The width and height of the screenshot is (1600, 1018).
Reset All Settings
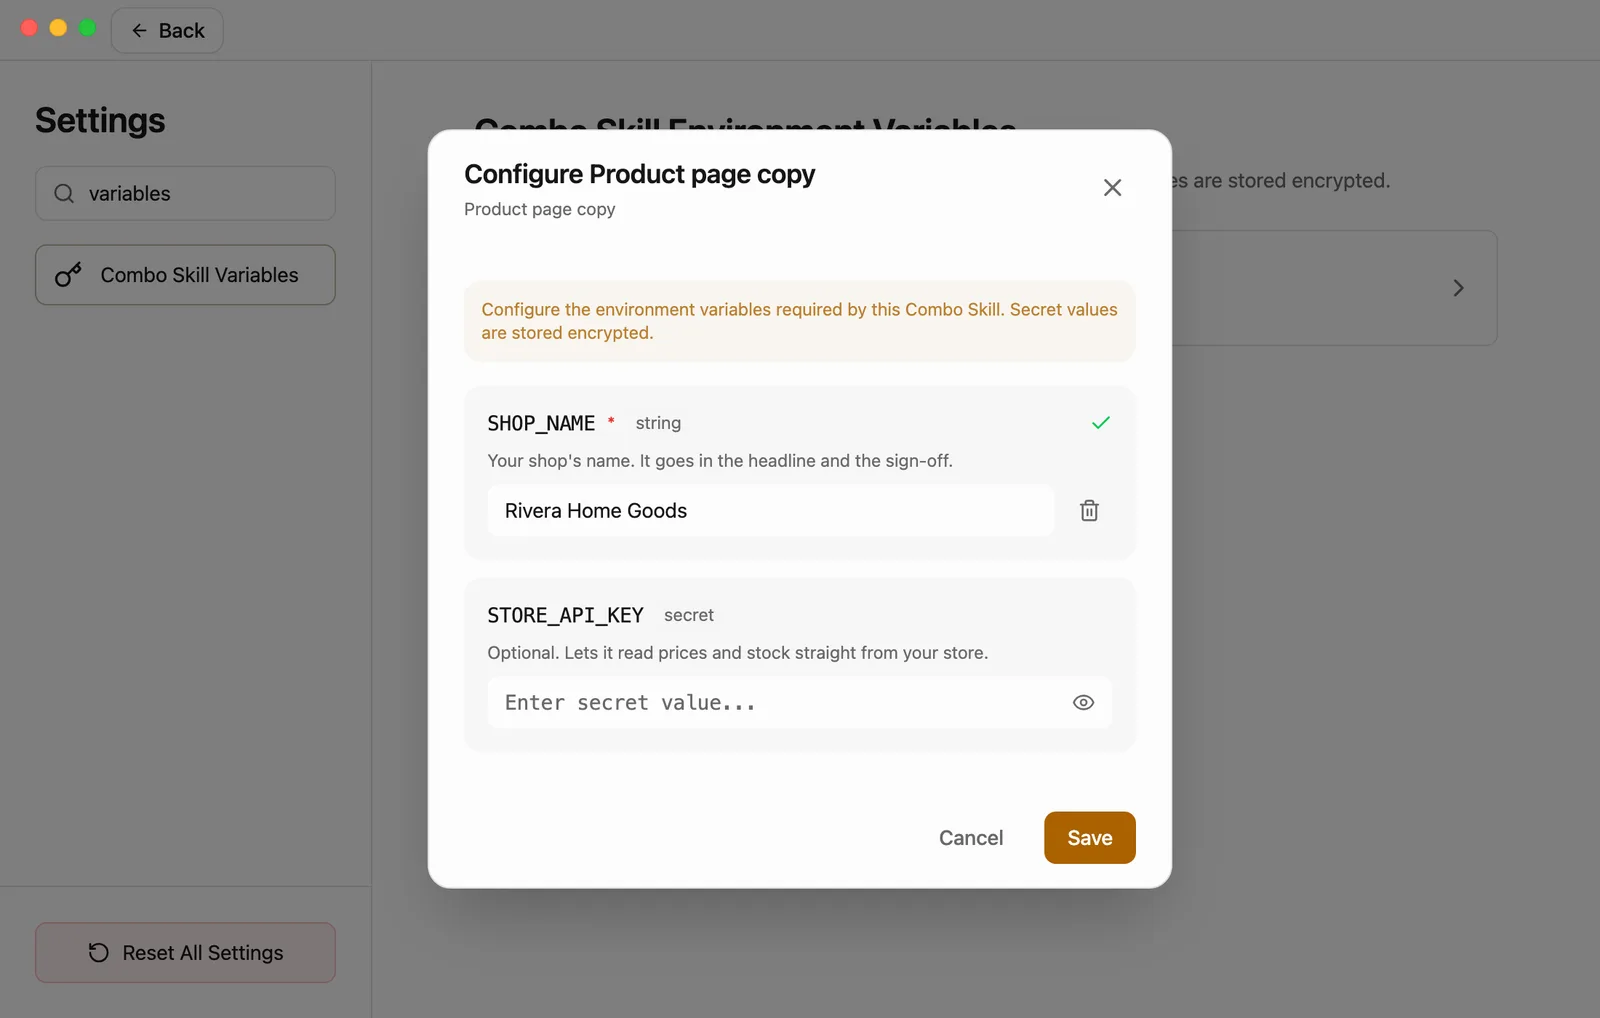(x=185, y=953)
